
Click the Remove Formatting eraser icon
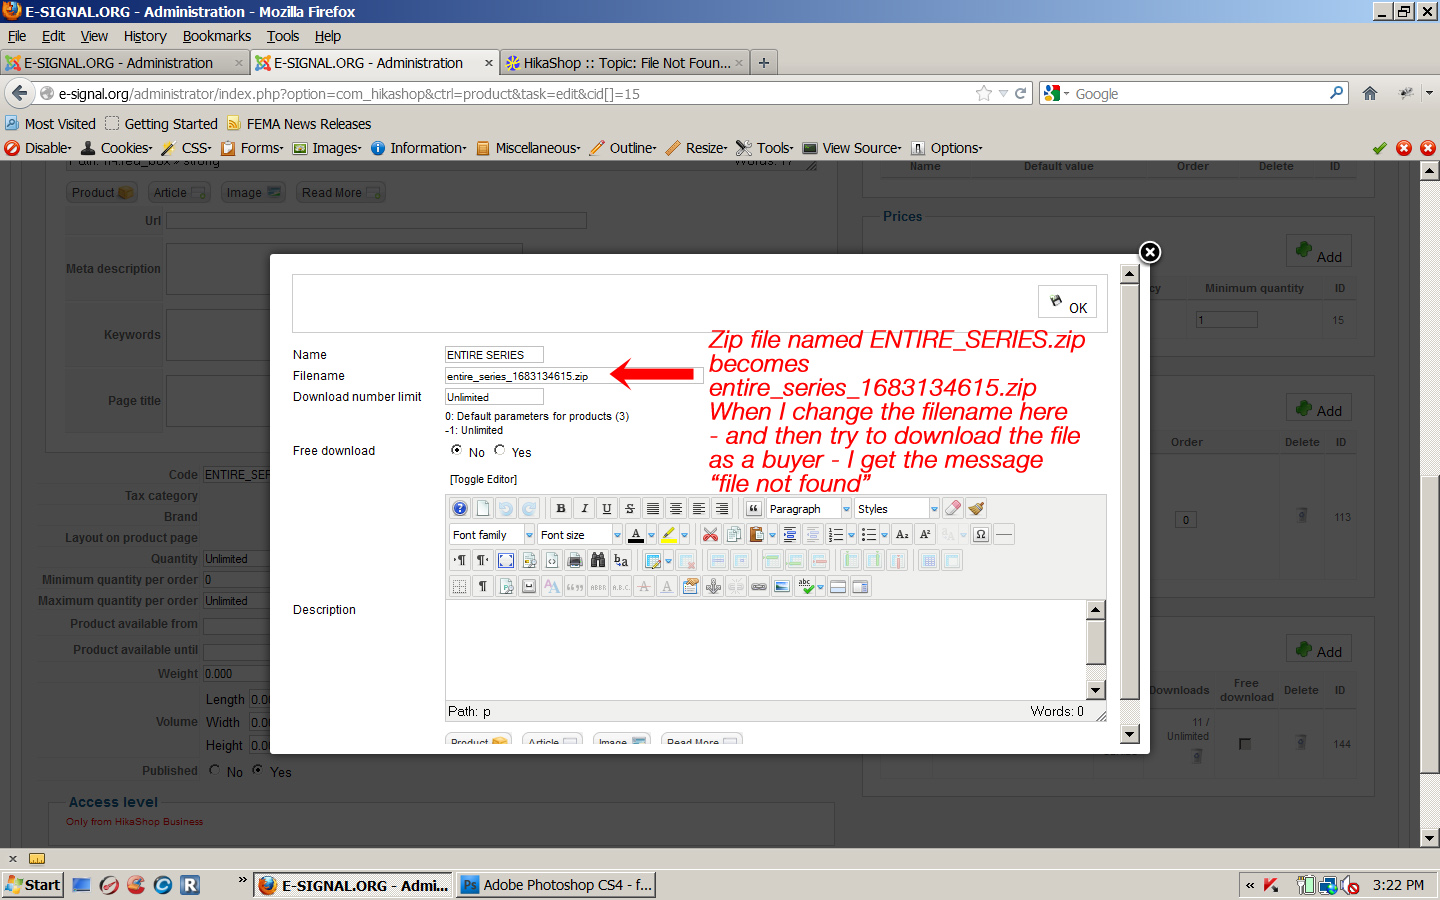coord(953,509)
